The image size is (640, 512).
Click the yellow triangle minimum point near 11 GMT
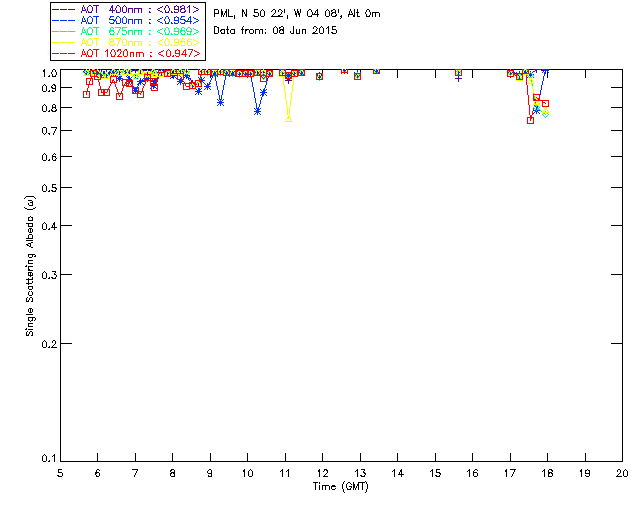[x=289, y=119]
